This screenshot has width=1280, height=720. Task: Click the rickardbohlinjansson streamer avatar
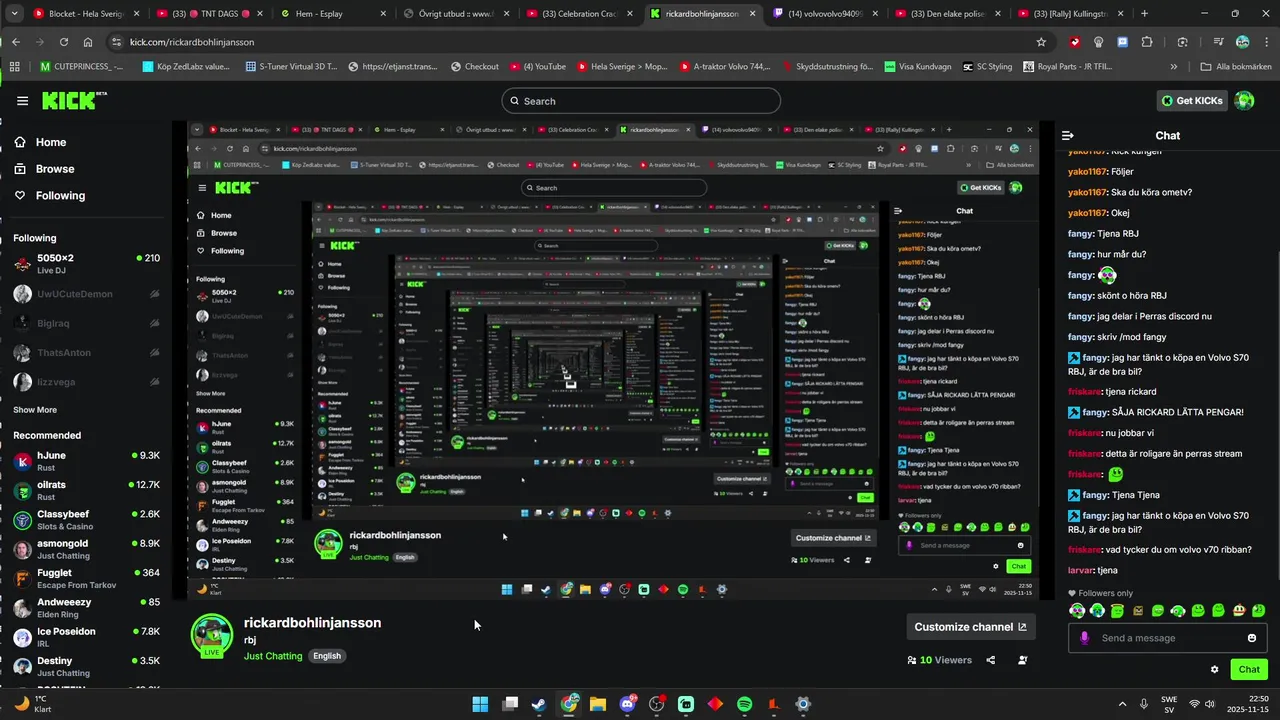212,636
